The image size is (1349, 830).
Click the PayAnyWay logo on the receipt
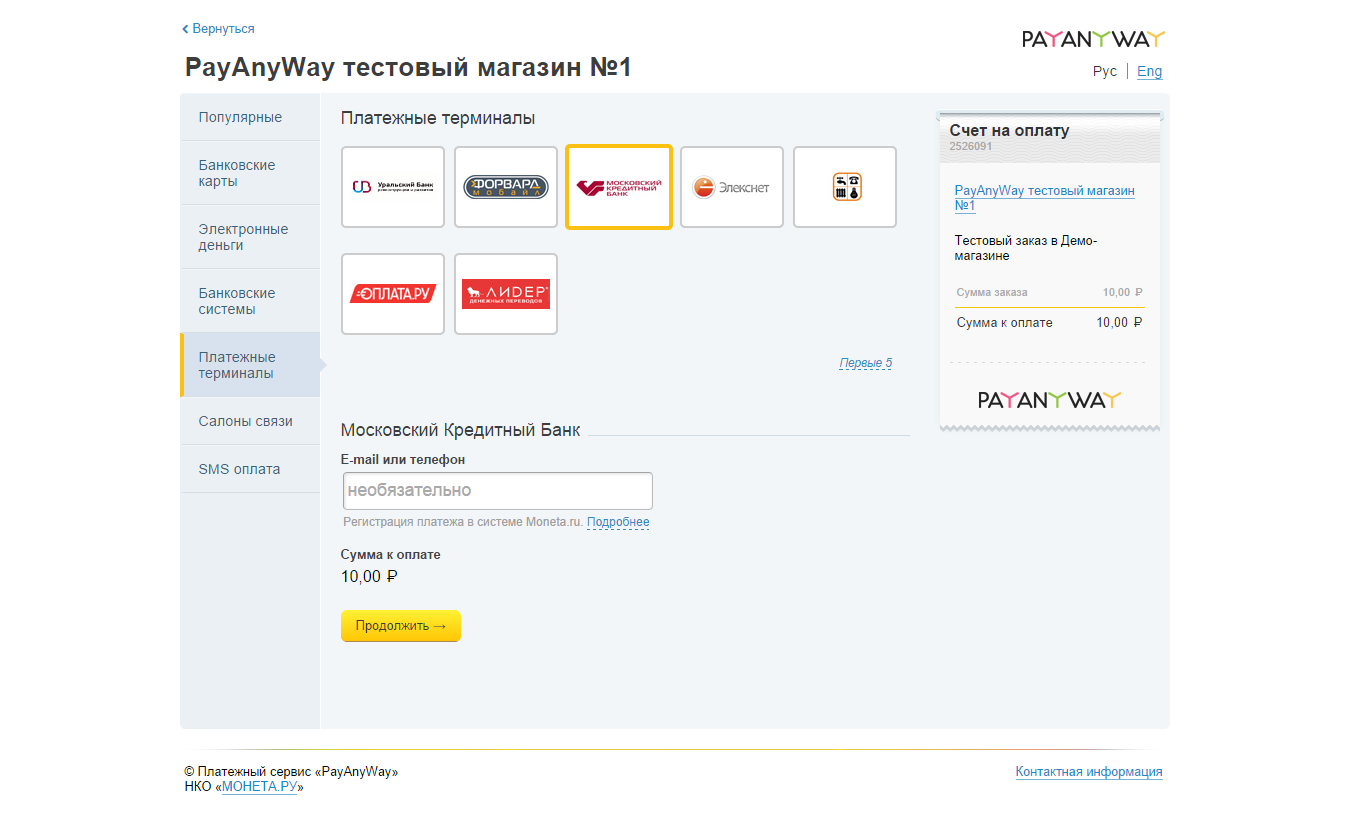(x=1050, y=400)
